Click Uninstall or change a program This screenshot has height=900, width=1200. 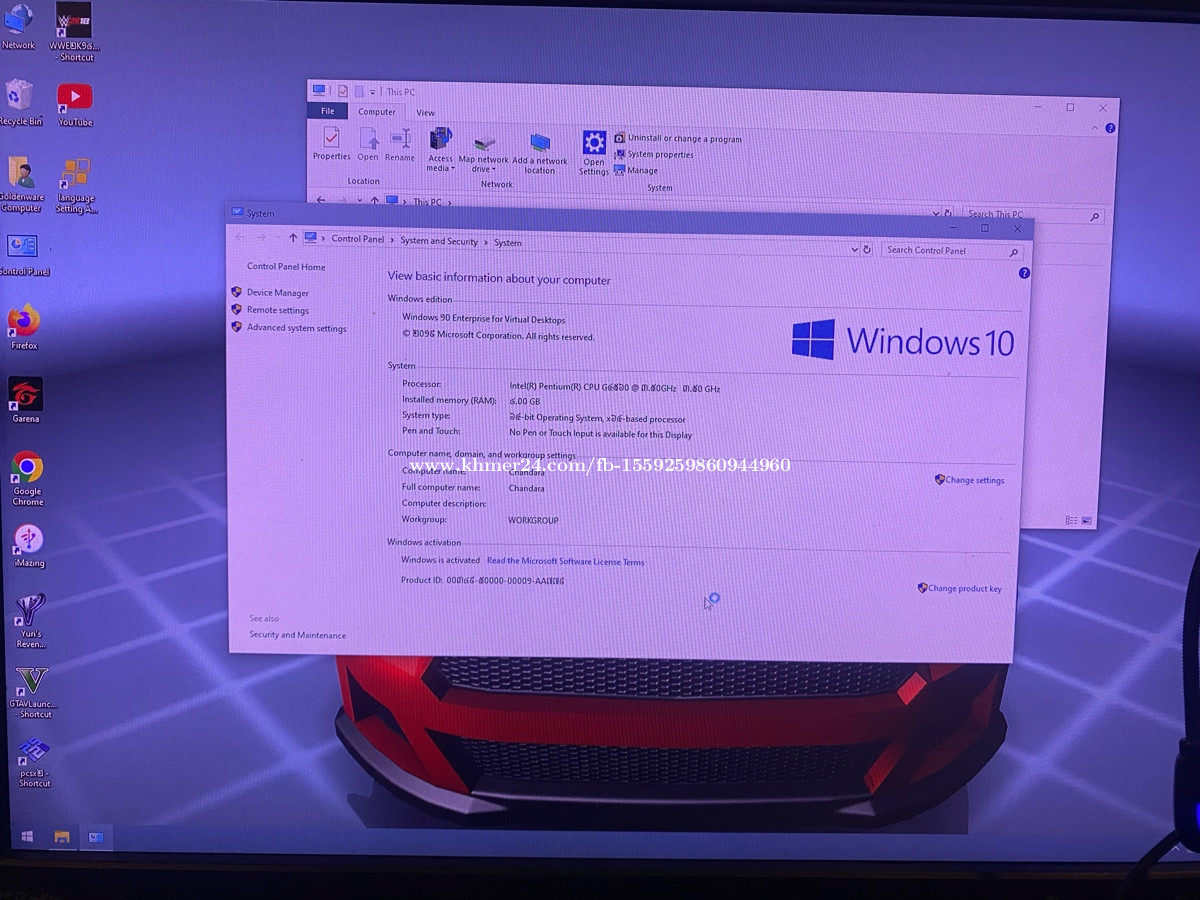[678, 138]
